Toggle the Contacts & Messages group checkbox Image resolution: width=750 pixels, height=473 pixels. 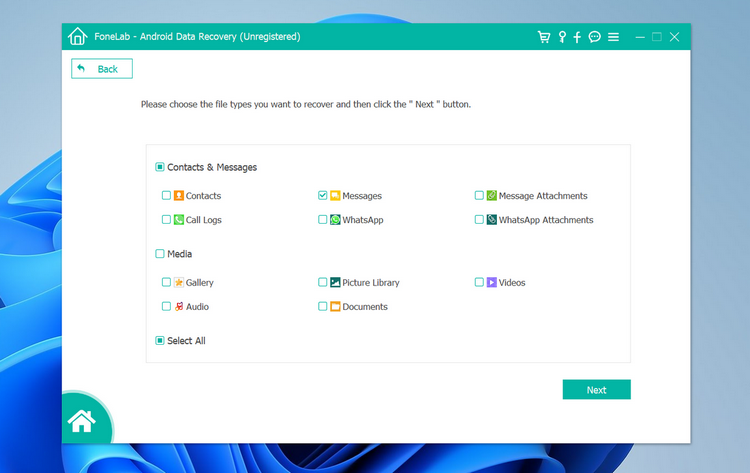point(160,167)
